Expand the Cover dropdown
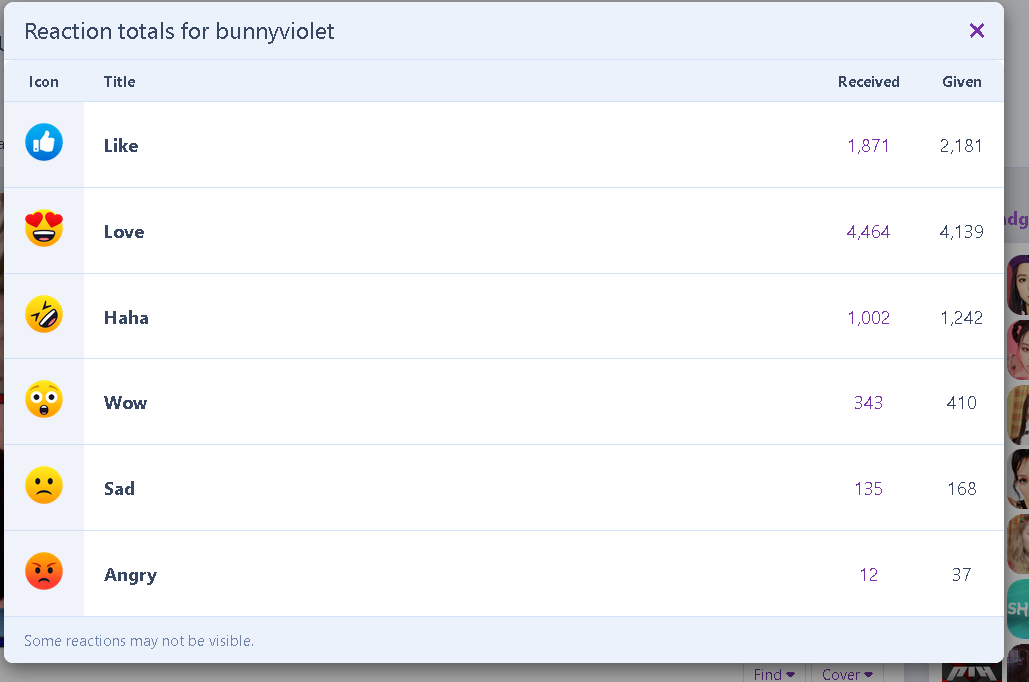This screenshot has width=1029, height=682. (x=847, y=673)
